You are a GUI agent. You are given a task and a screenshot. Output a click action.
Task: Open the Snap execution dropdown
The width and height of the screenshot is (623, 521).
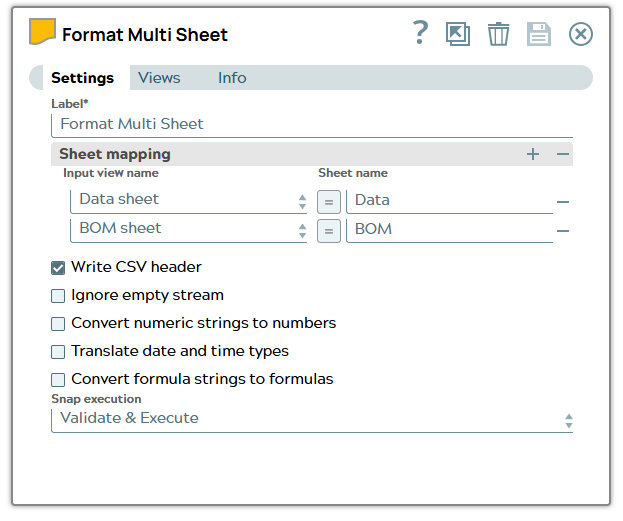(x=312, y=420)
